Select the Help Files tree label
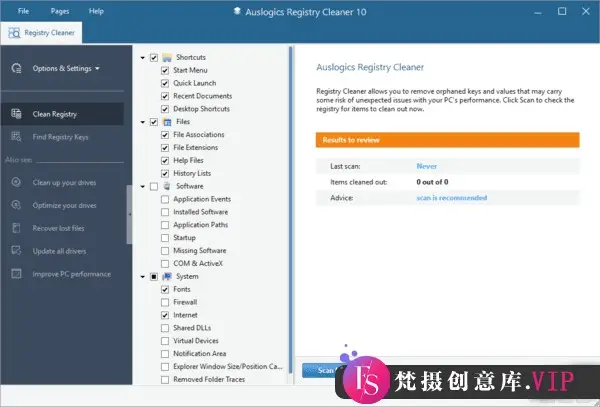 [188, 160]
